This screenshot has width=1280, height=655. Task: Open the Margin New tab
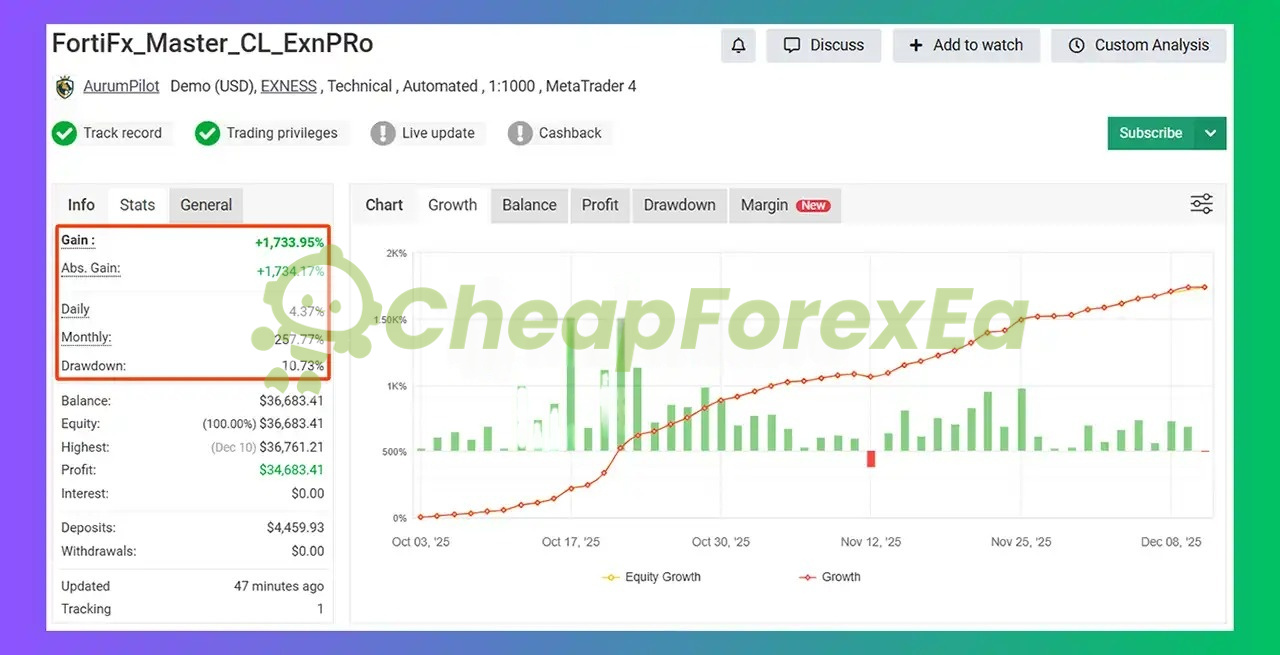[x=785, y=205]
